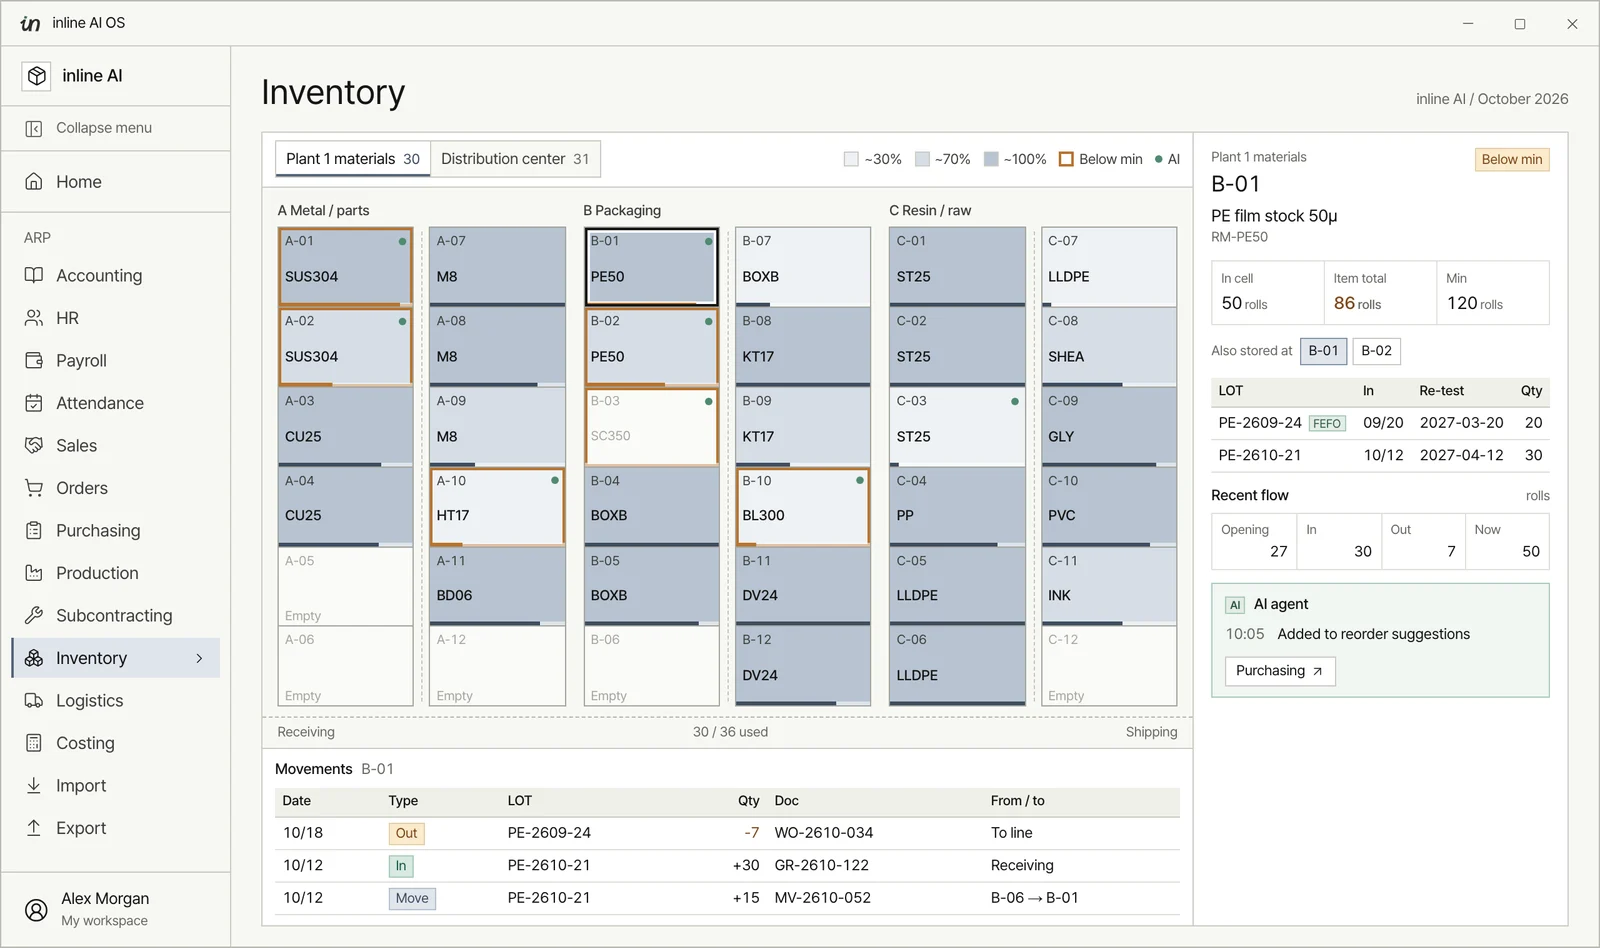The height and width of the screenshot is (948, 1600).
Task: Select empty cell A-06
Action: (346, 666)
